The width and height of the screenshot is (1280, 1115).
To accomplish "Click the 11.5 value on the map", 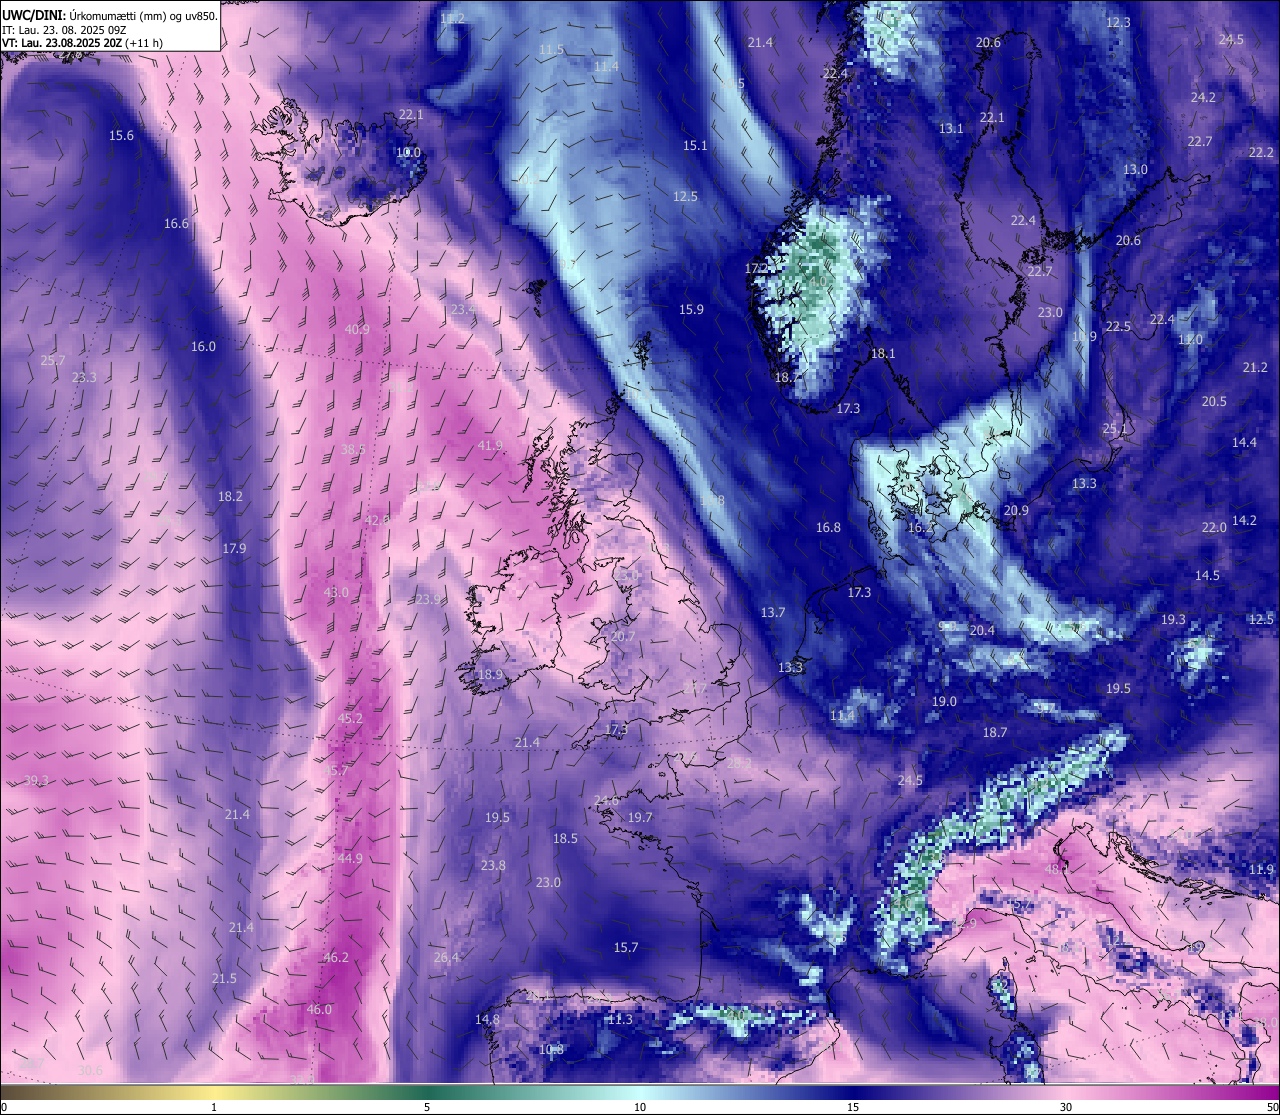I will pyautogui.click(x=551, y=49).
